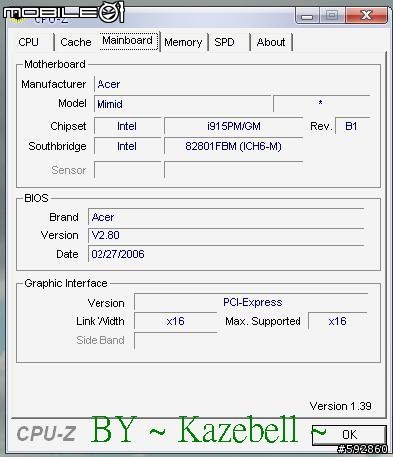Click the Link Width label
The image size is (393, 457).
coord(100,321)
